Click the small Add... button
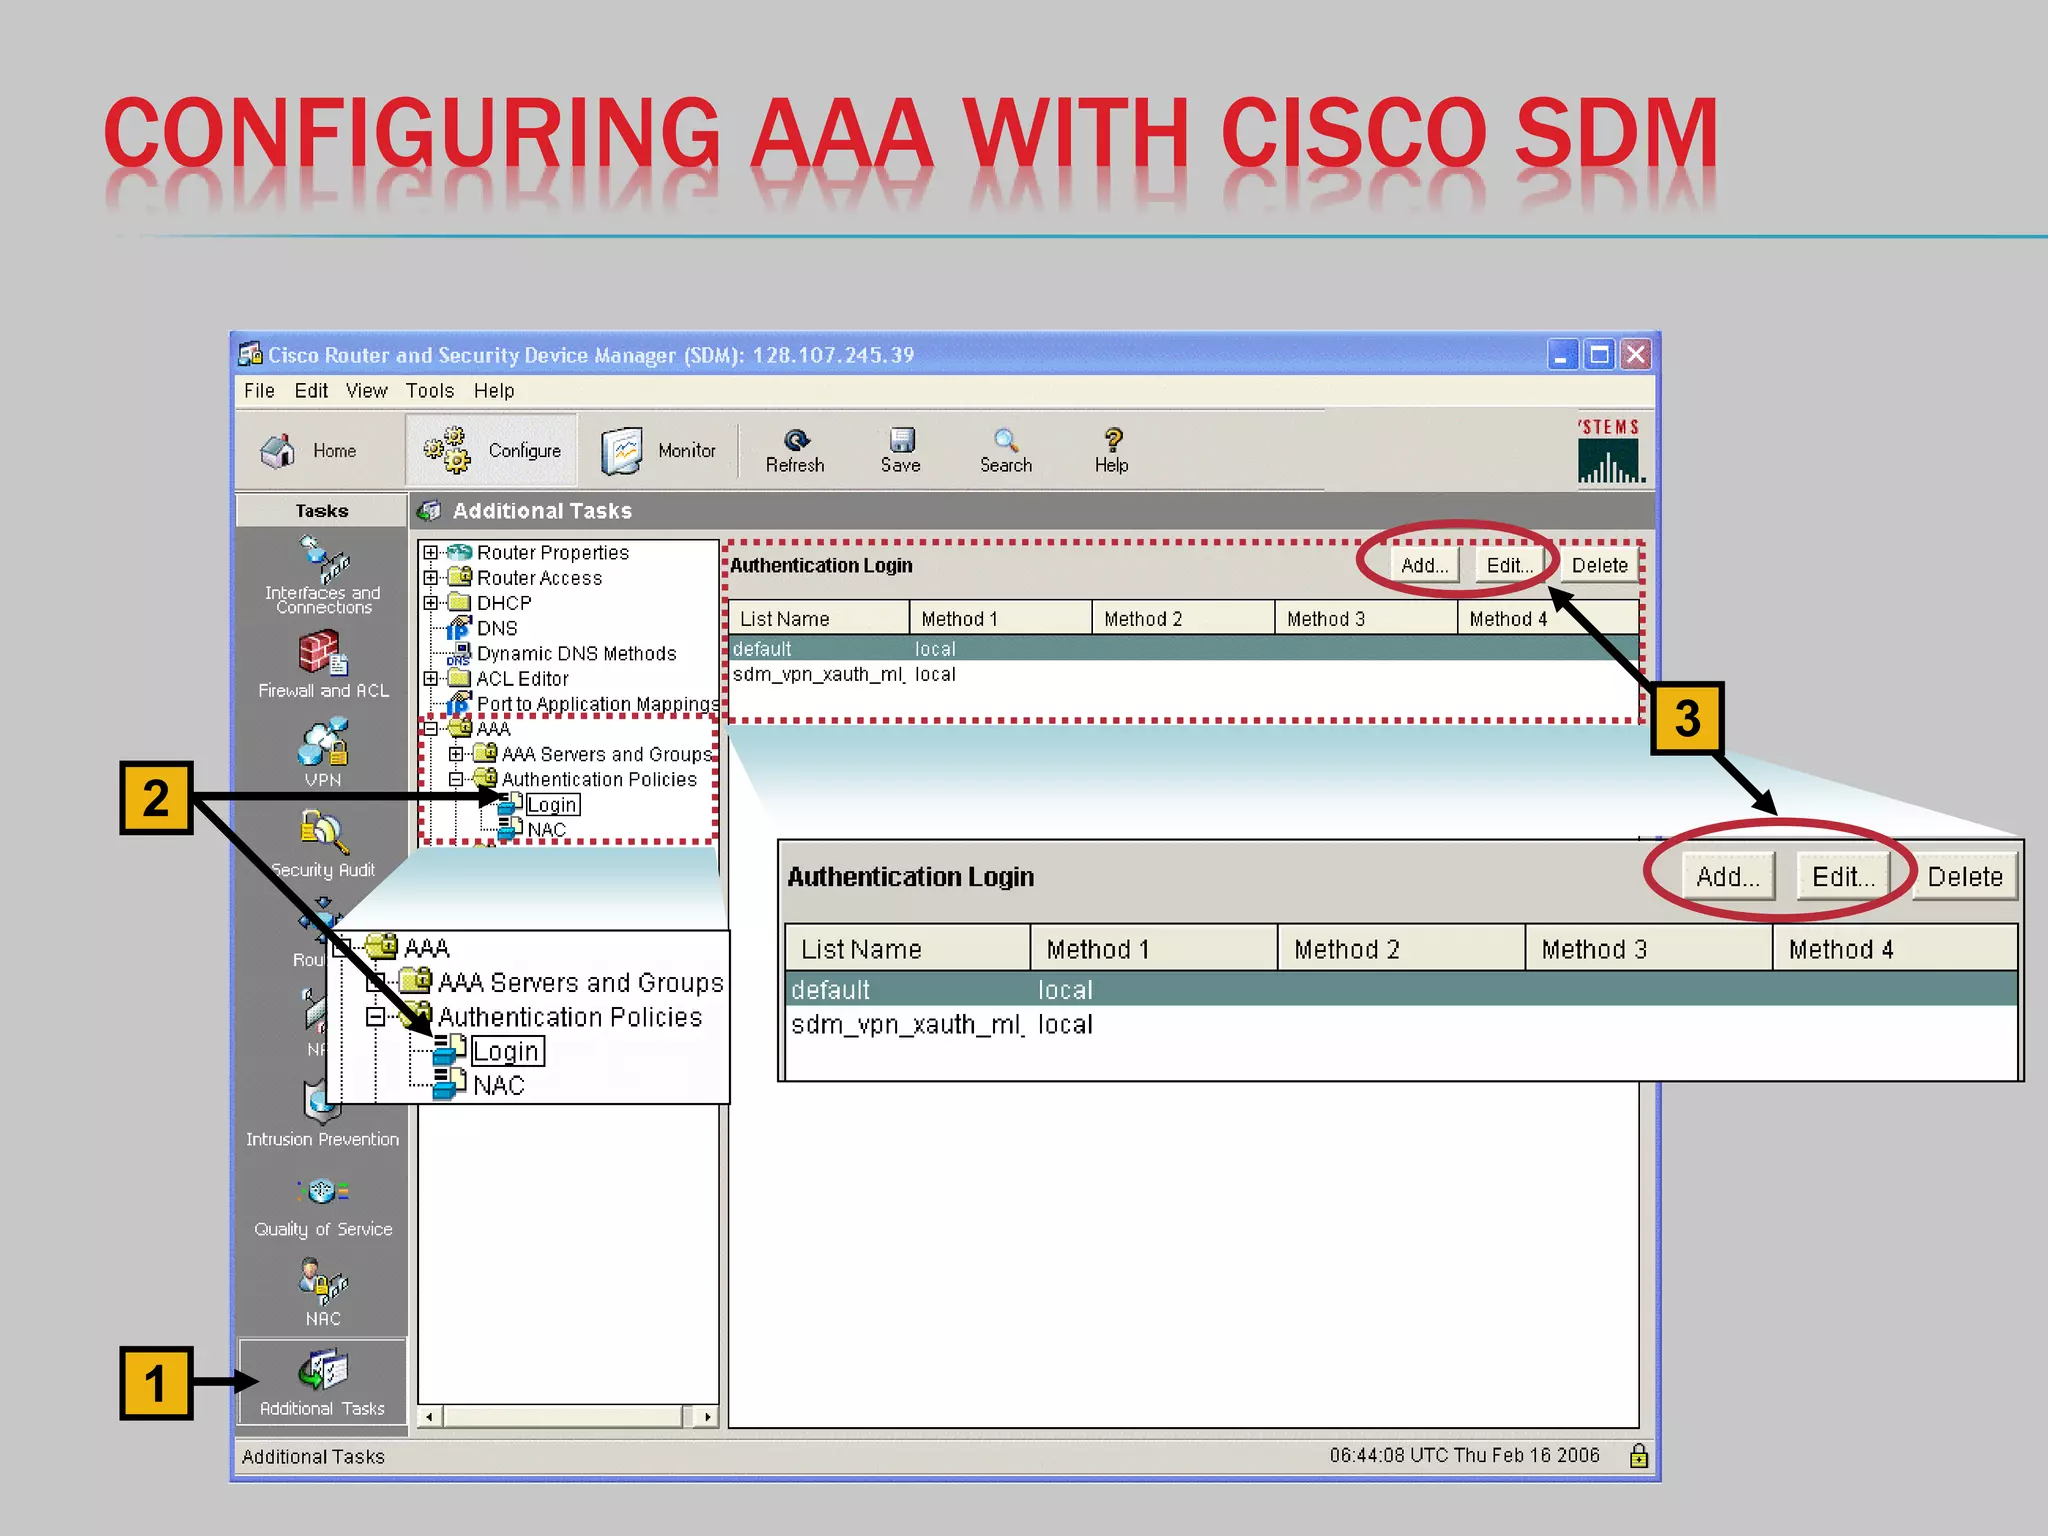 pos(1424,565)
